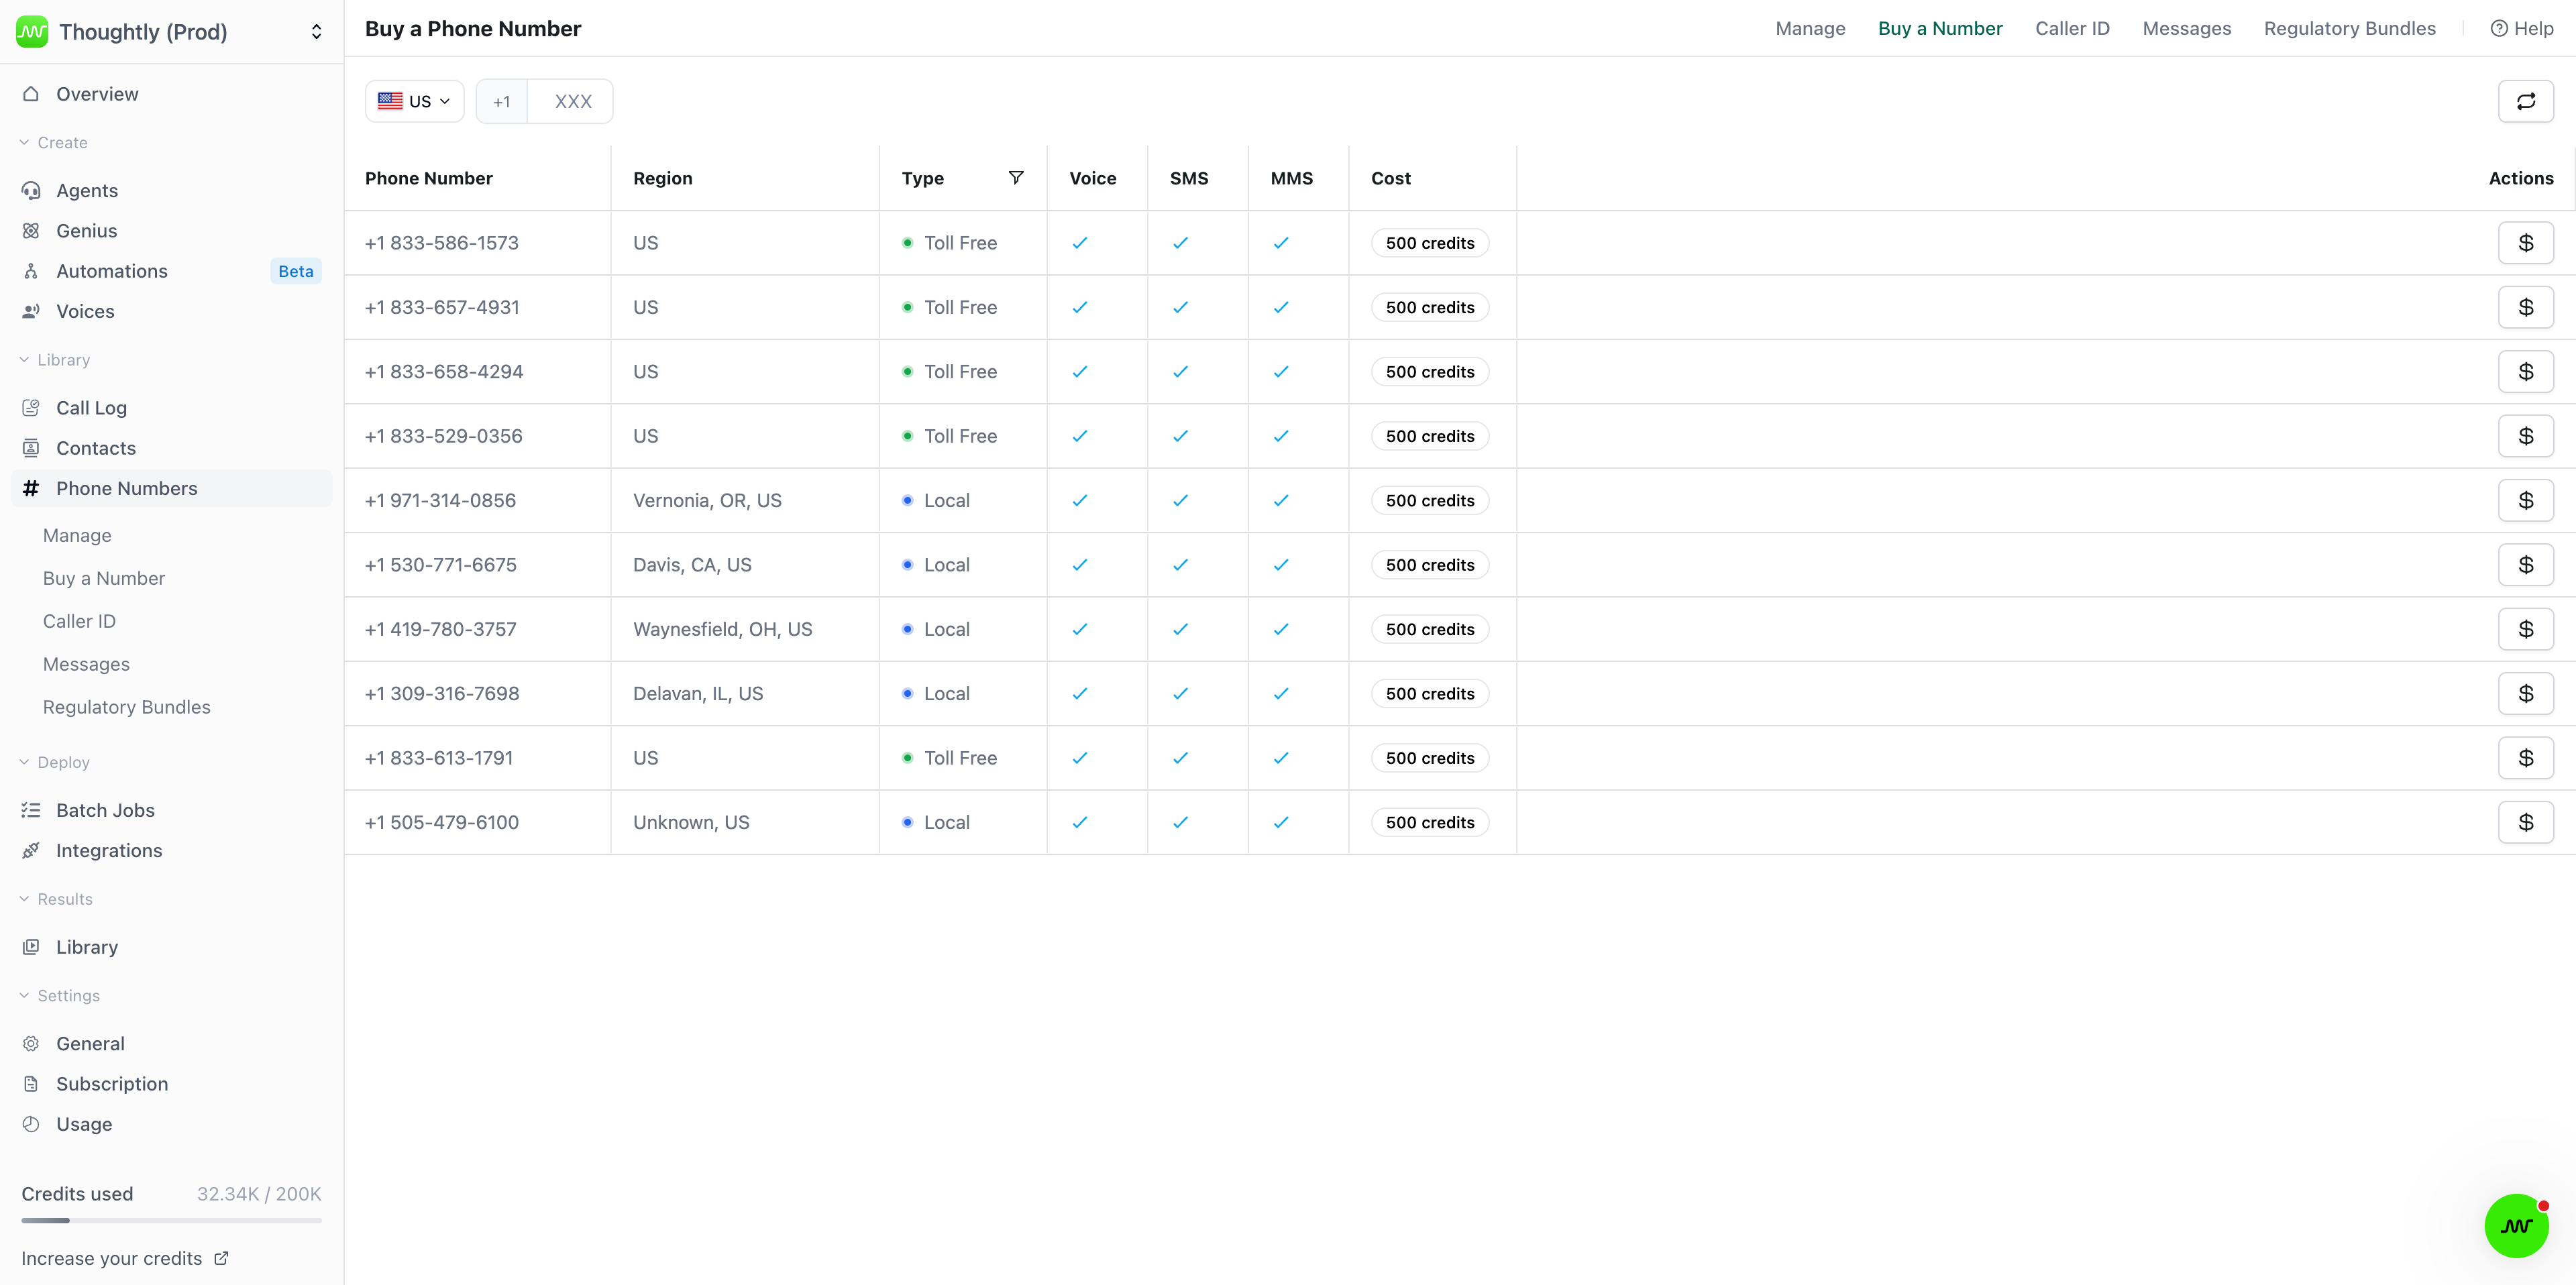Click 32.34K / 200K credits usage text
The image size is (2576, 1285).
[259, 1194]
